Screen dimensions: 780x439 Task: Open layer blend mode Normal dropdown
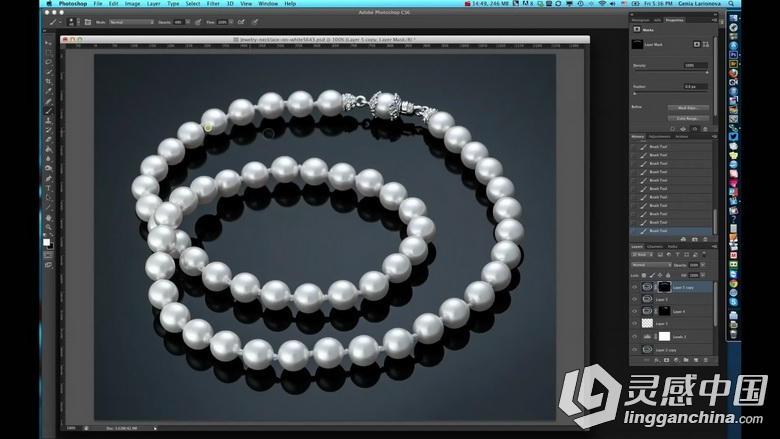[651, 265]
